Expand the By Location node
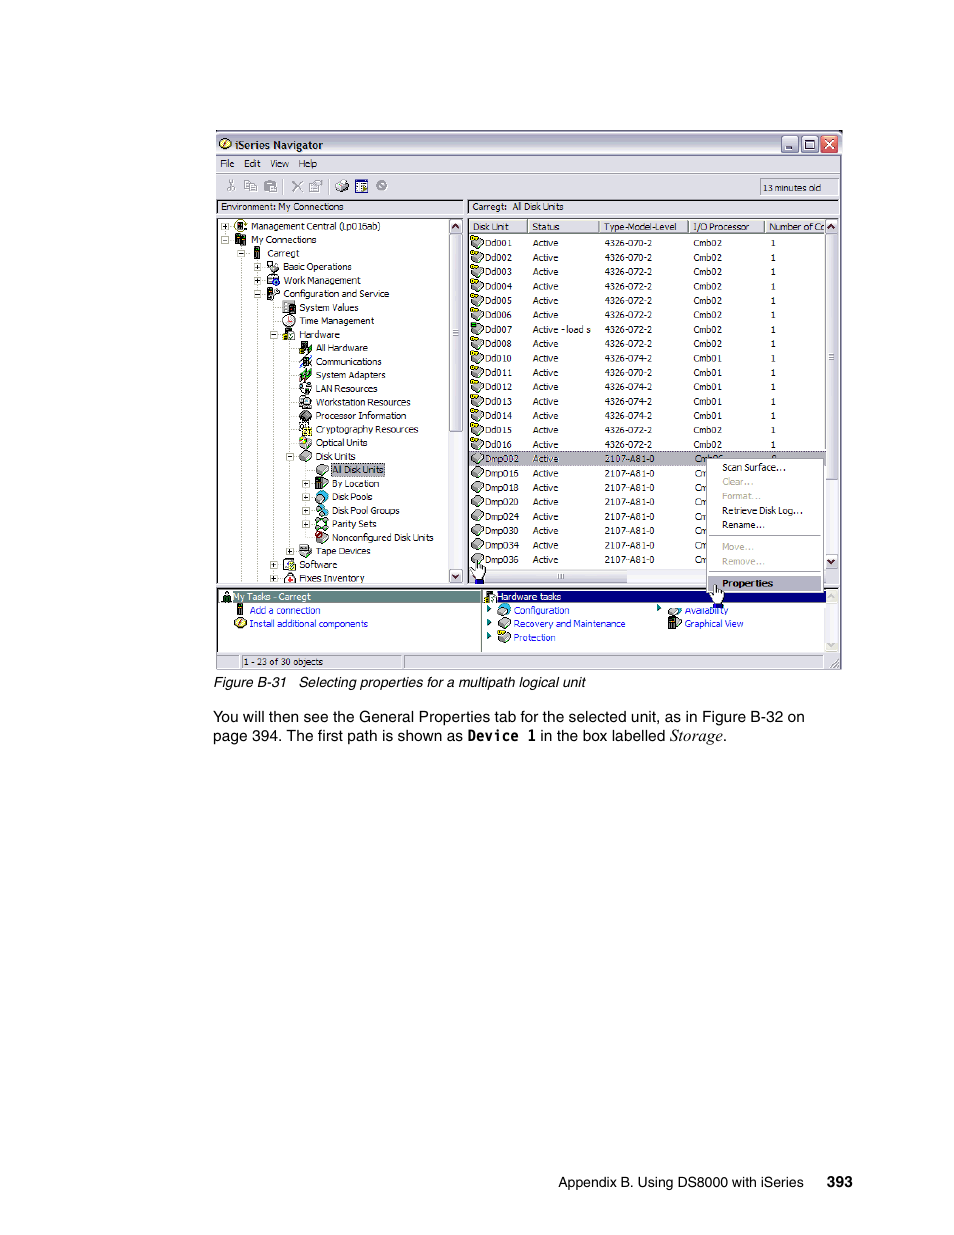This screenshot has width=954, height=1235. (x=306, y=484)
